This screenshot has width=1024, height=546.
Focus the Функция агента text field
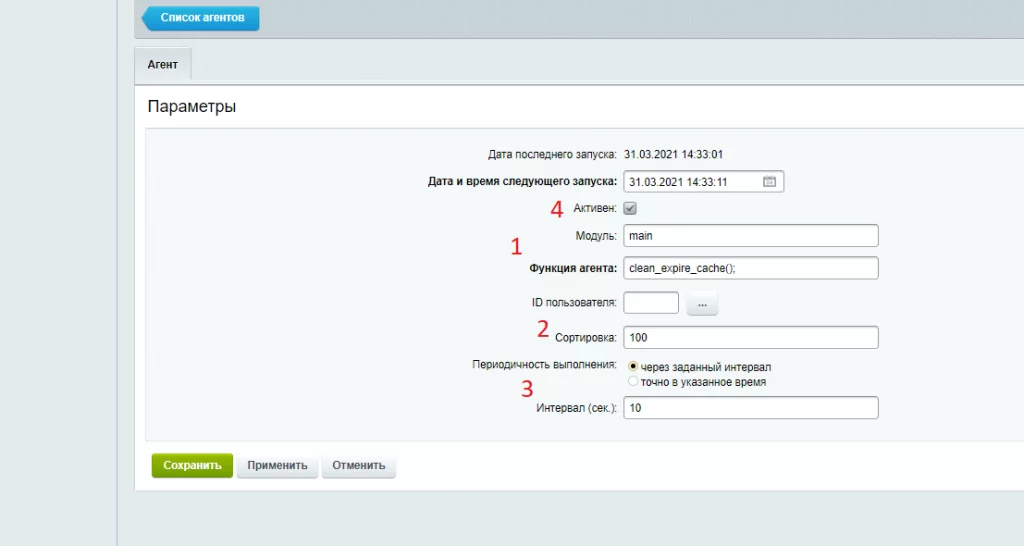[750, 269]
